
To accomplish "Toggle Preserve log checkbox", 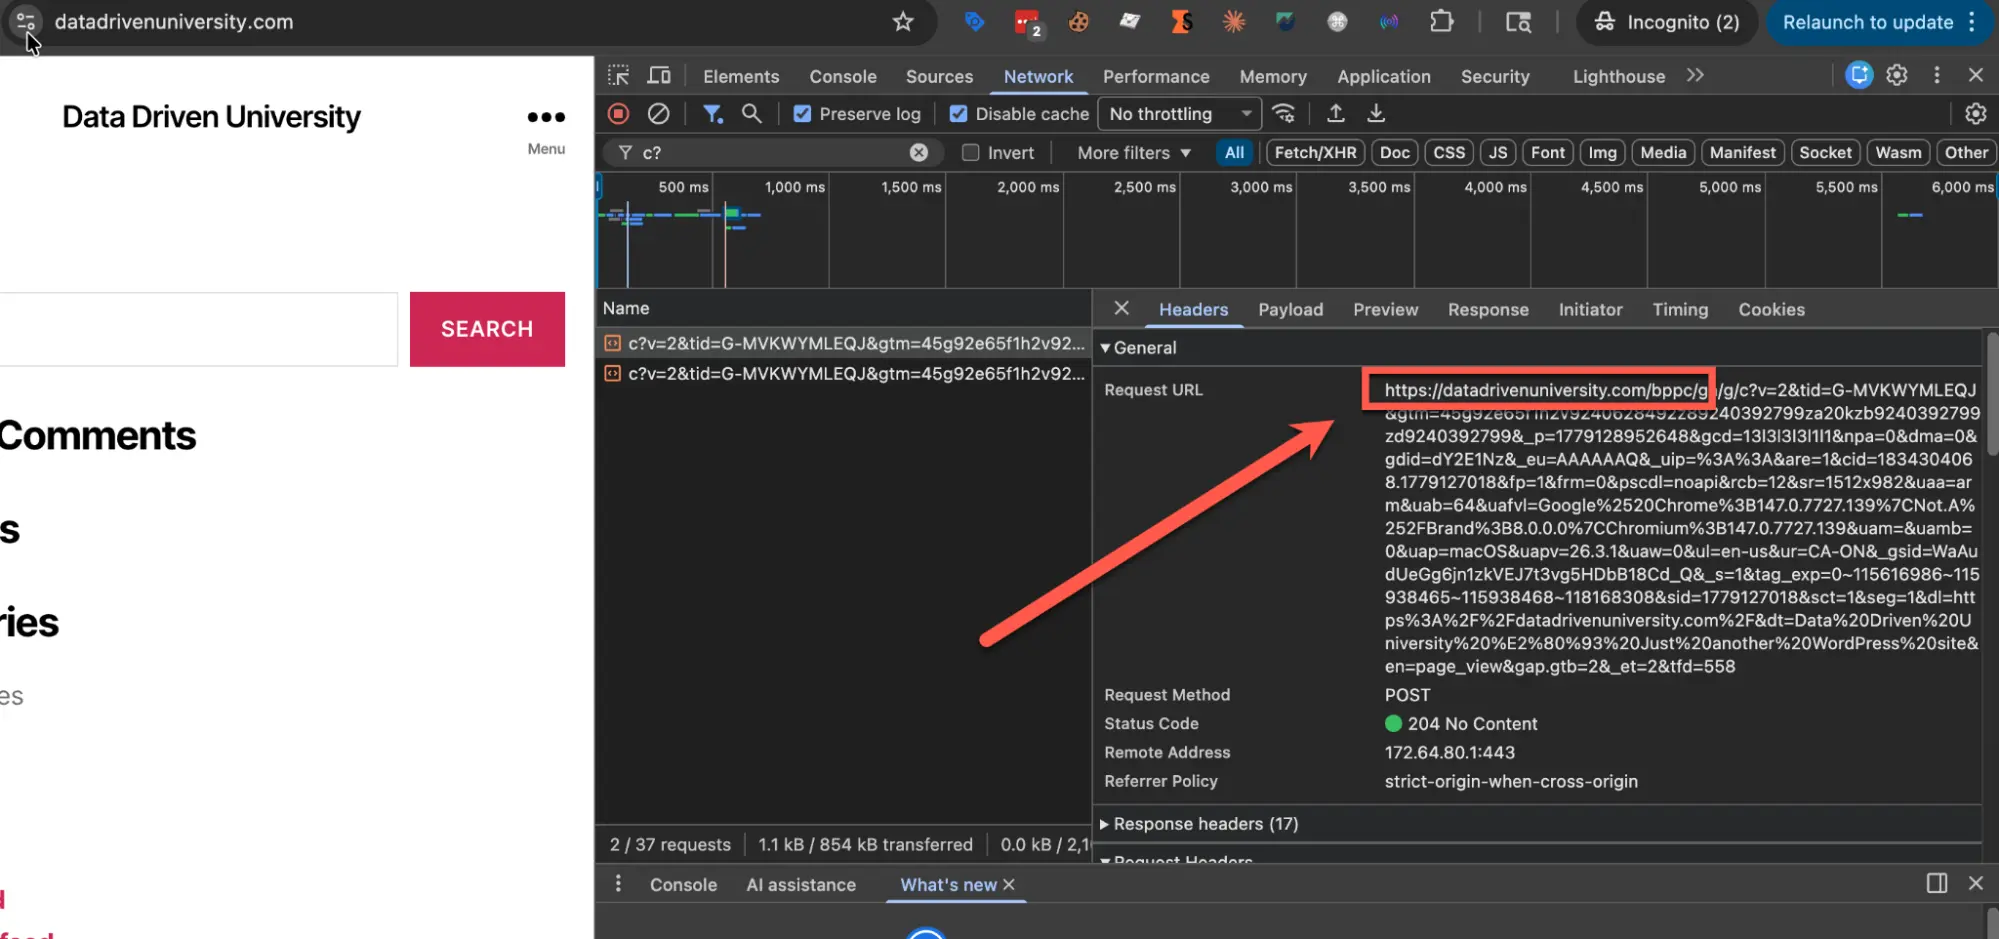I will click(802, 114).
